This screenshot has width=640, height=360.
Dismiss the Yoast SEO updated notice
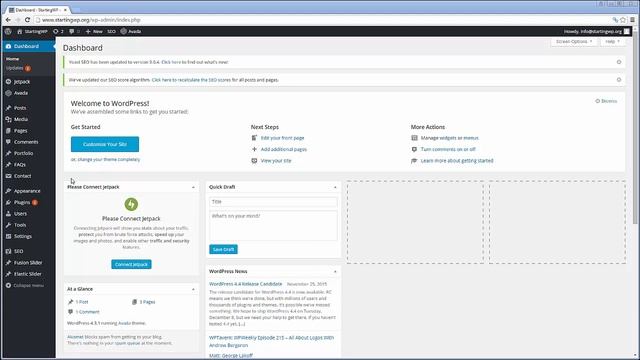619,62
